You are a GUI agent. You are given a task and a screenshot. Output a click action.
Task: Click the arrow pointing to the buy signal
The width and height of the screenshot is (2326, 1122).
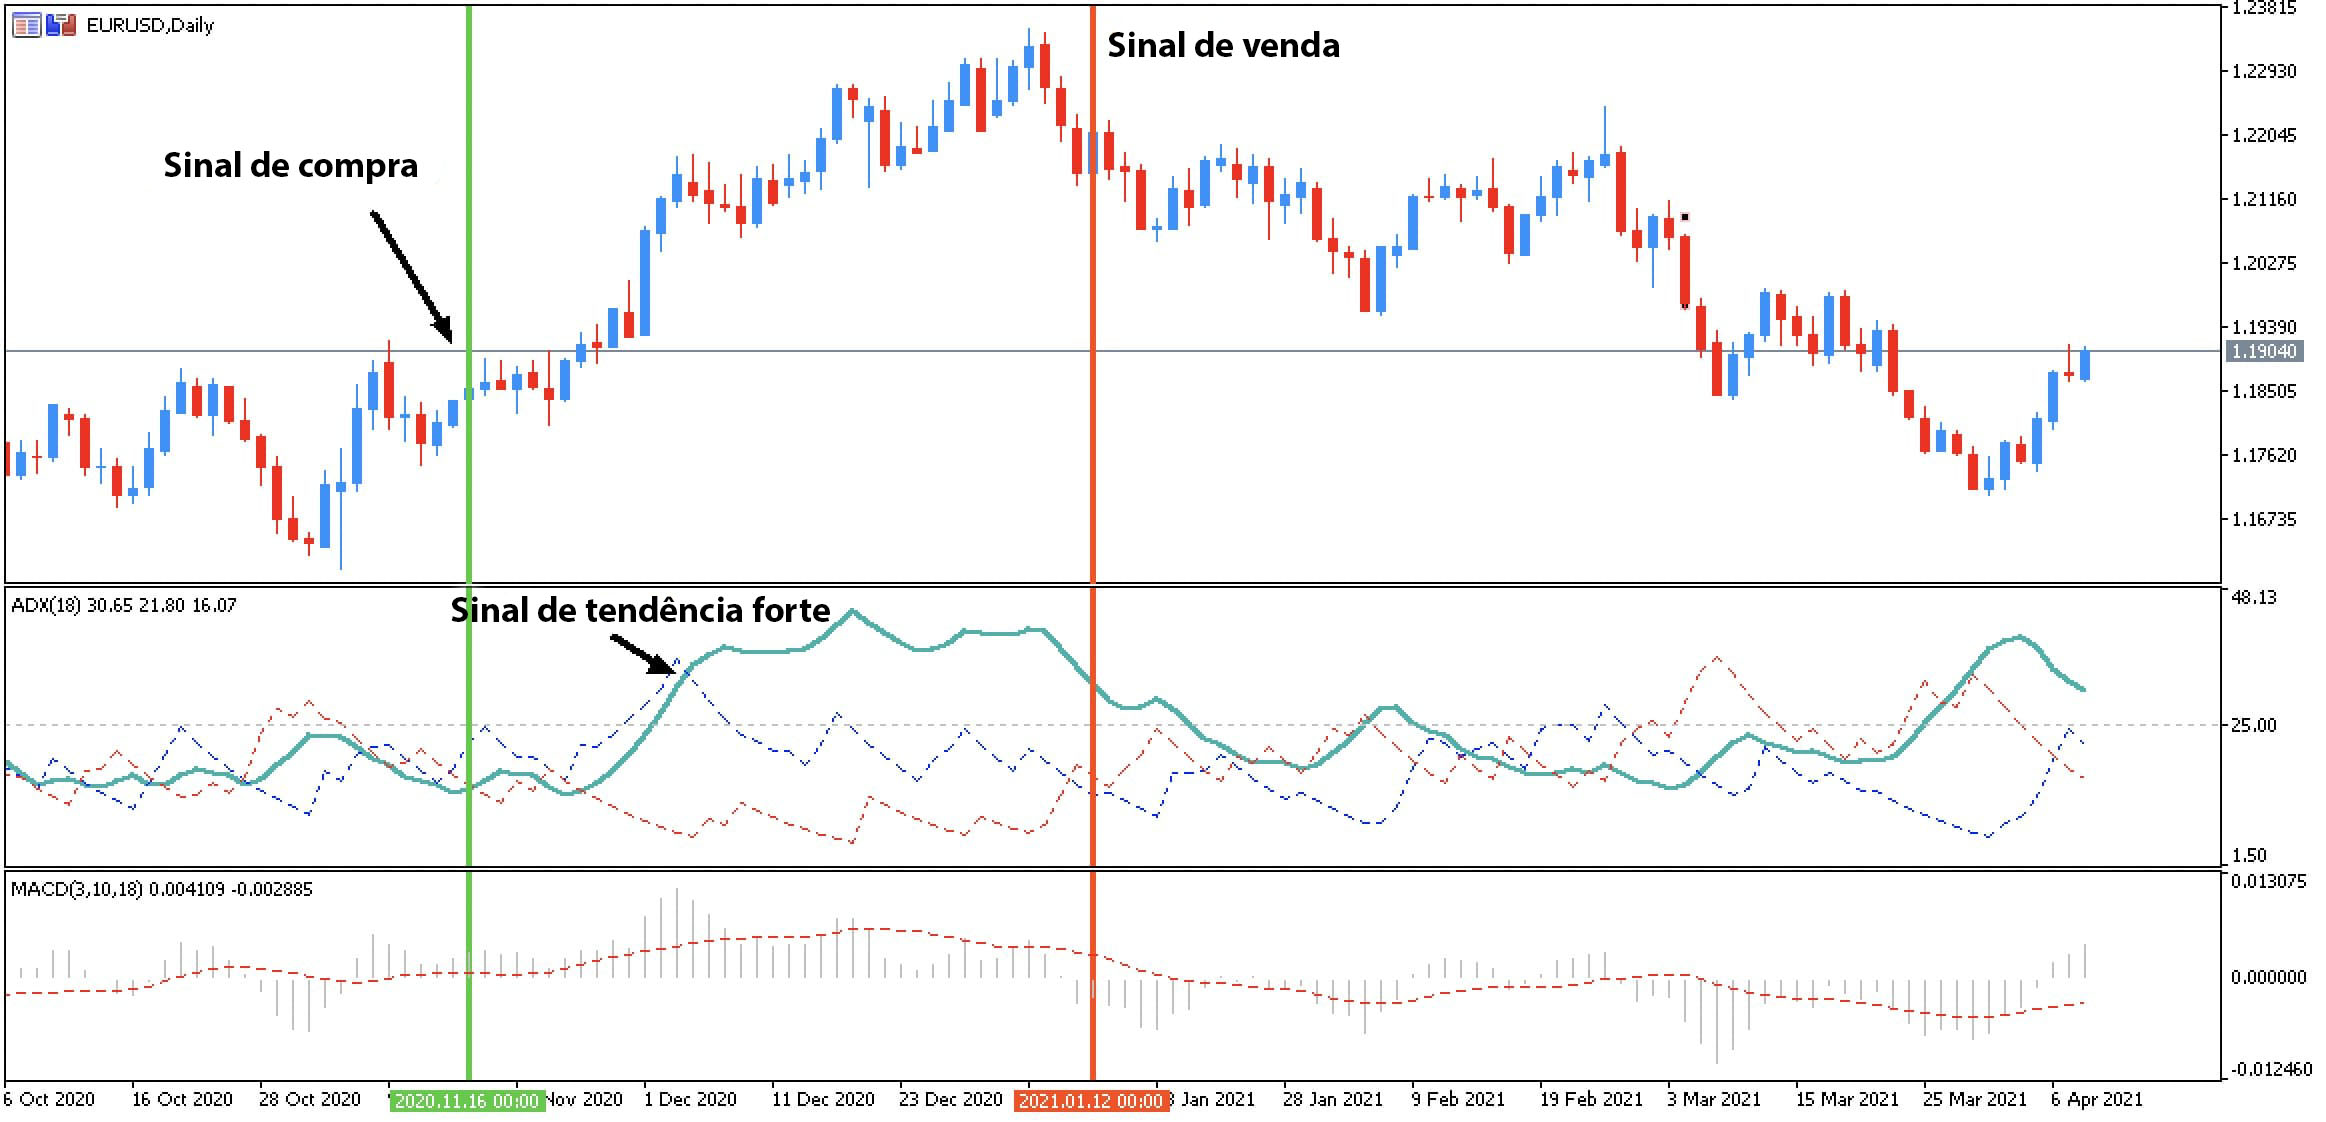[x=411, y=277]
